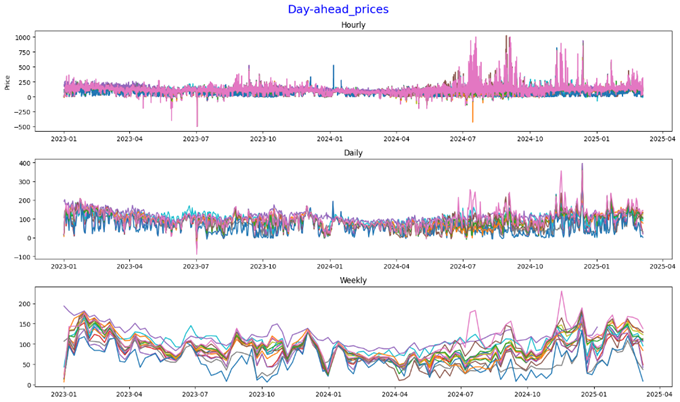Viewport: 680px width, 402px height.
Task: Click the 2025-04 tick on Hourly x-axis
Action: pos(664,141)
